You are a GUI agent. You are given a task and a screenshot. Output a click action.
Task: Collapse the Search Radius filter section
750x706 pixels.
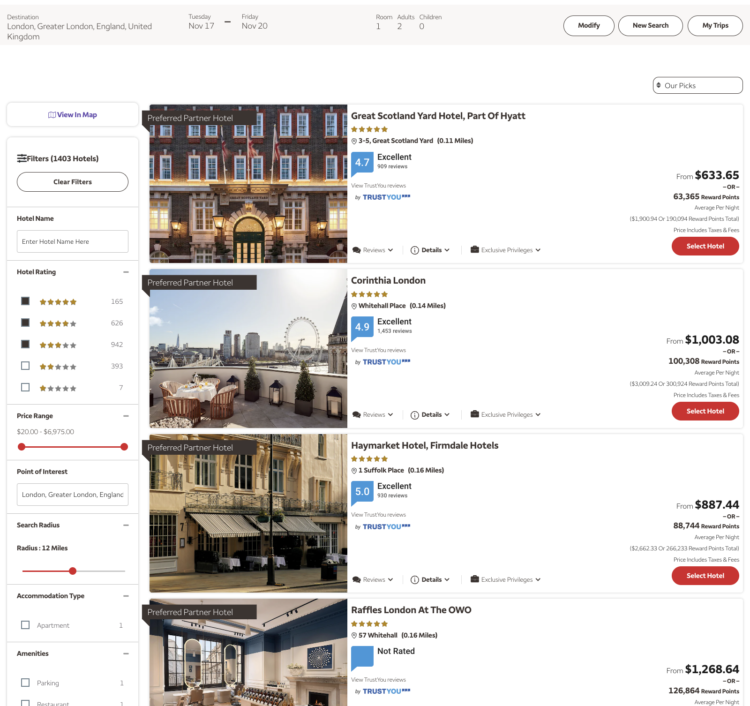126,525
